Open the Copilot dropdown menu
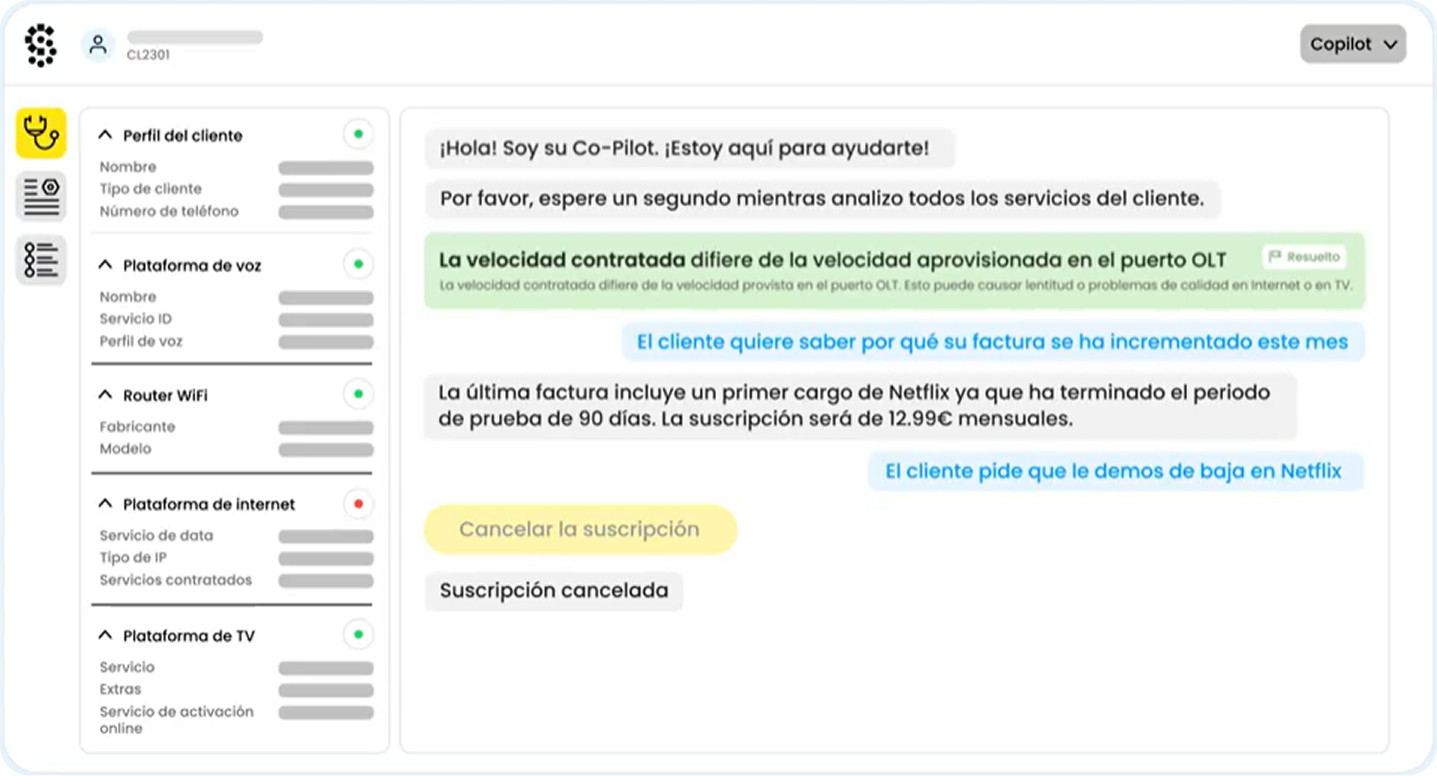 click(1353, 44)
